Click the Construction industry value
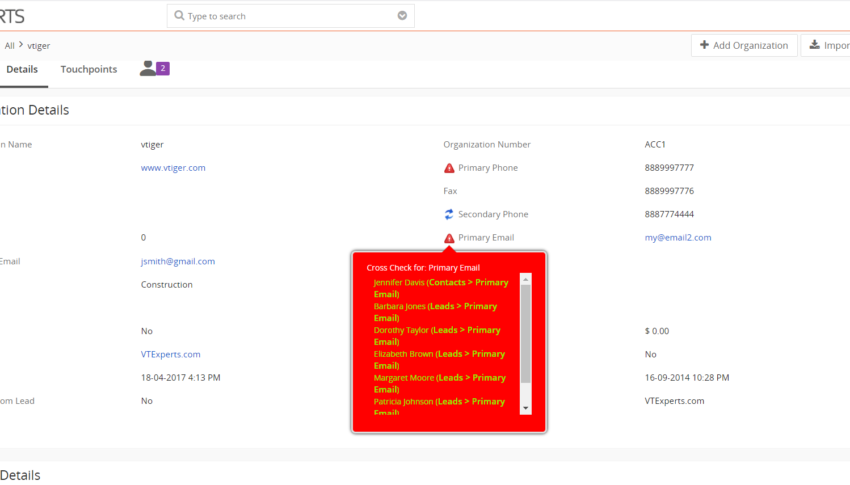The width and height of the screenshot is (850, 485). point(166,284)
